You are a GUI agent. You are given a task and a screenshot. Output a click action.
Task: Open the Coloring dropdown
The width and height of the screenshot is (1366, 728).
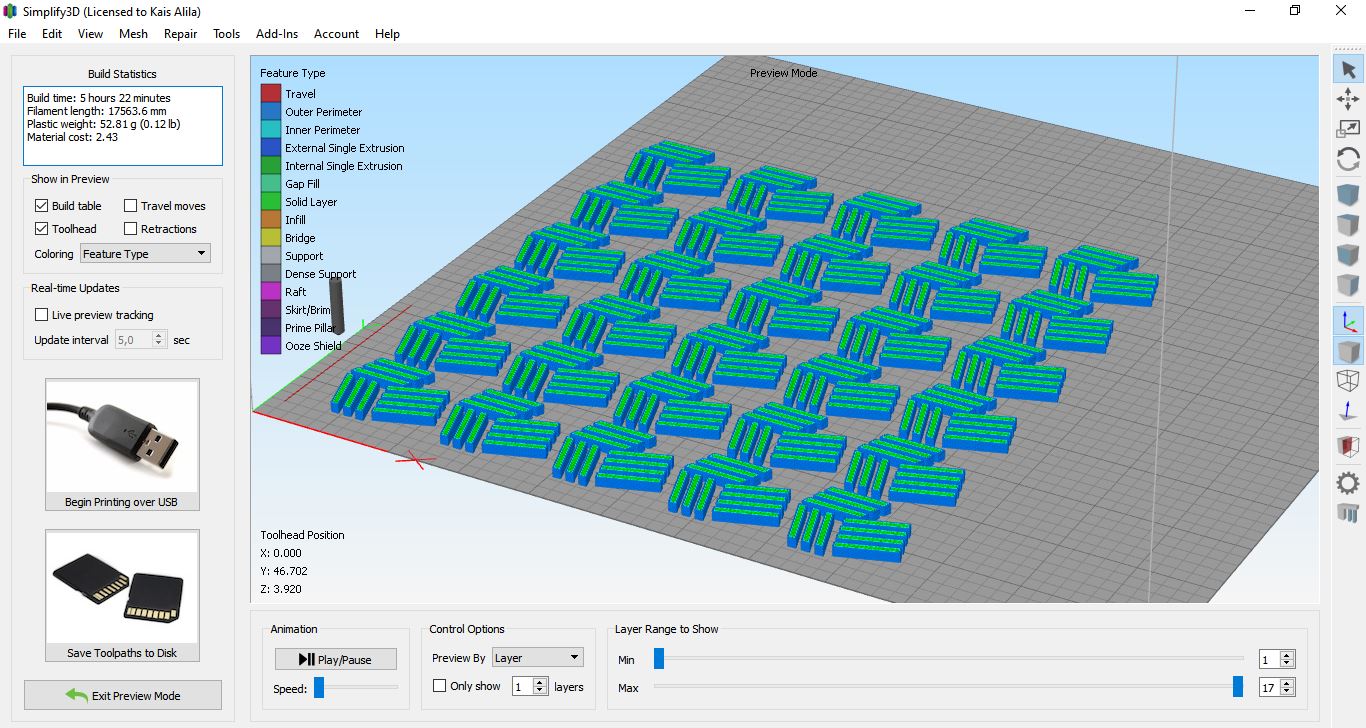(x=146, y=254)
